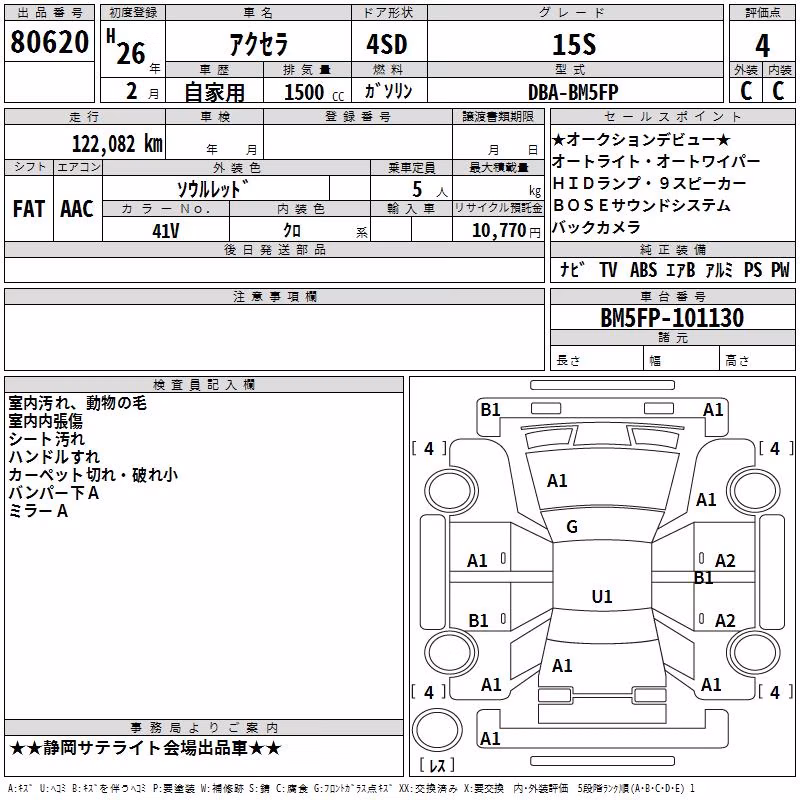Click the 静岡サテライト会場出品車 notice text
The image size is (800, 800).
point(145,748)
